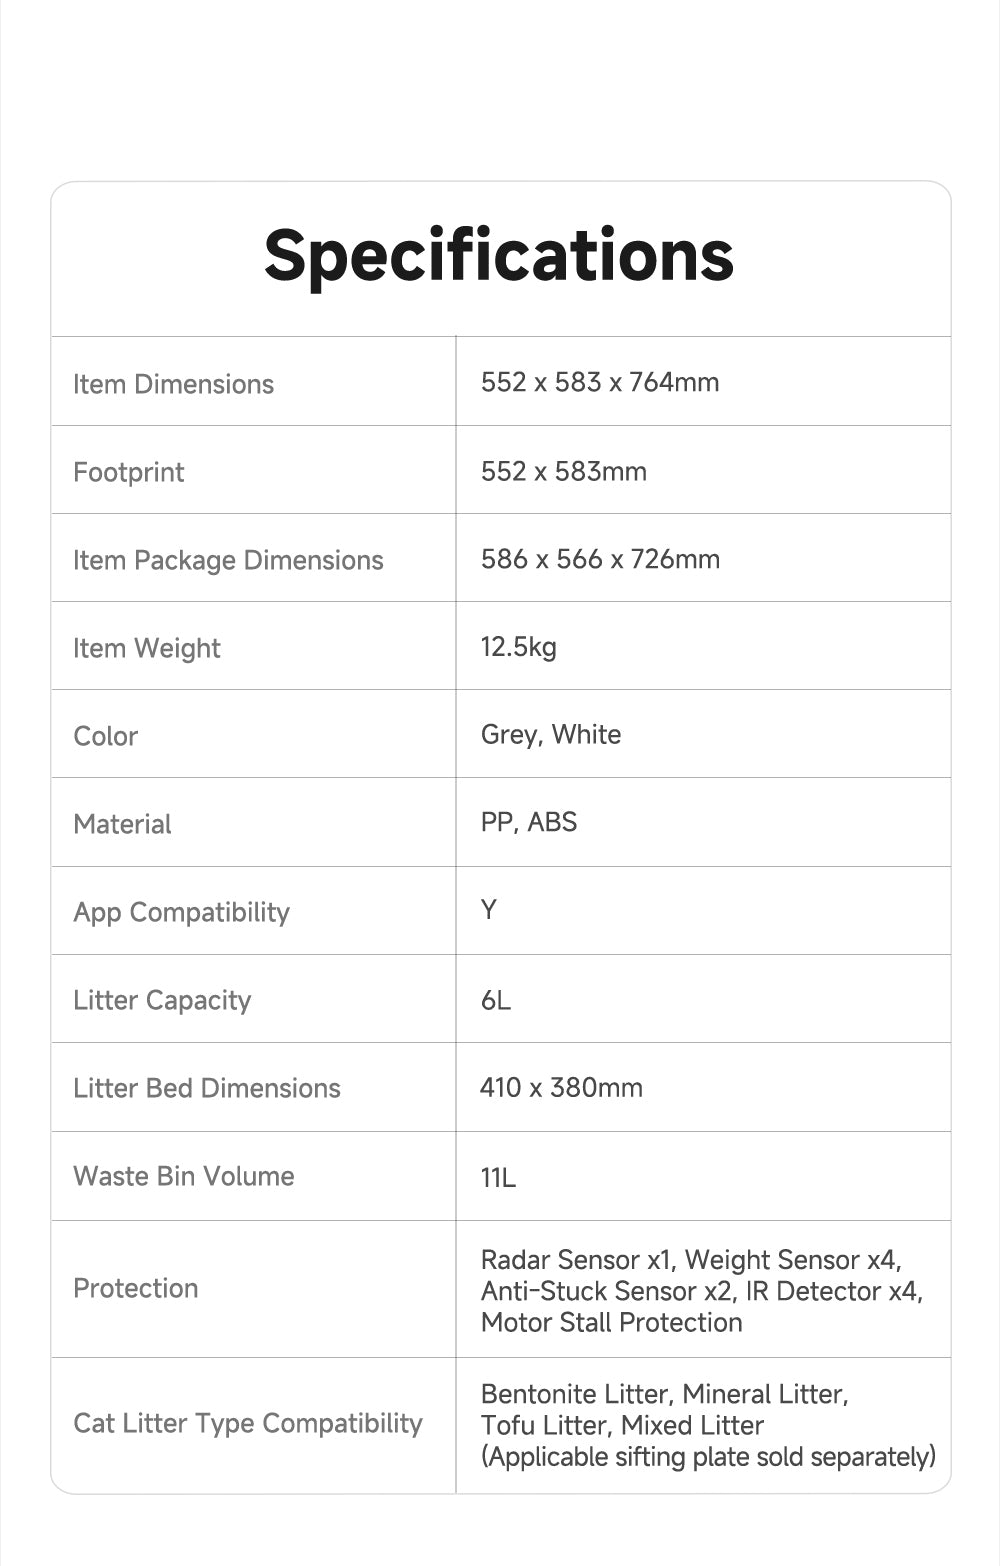Viewport: 1000px width, 1566px height.
Task: Click the 552 x 583 x 764mm value
Action: [600, 382]
